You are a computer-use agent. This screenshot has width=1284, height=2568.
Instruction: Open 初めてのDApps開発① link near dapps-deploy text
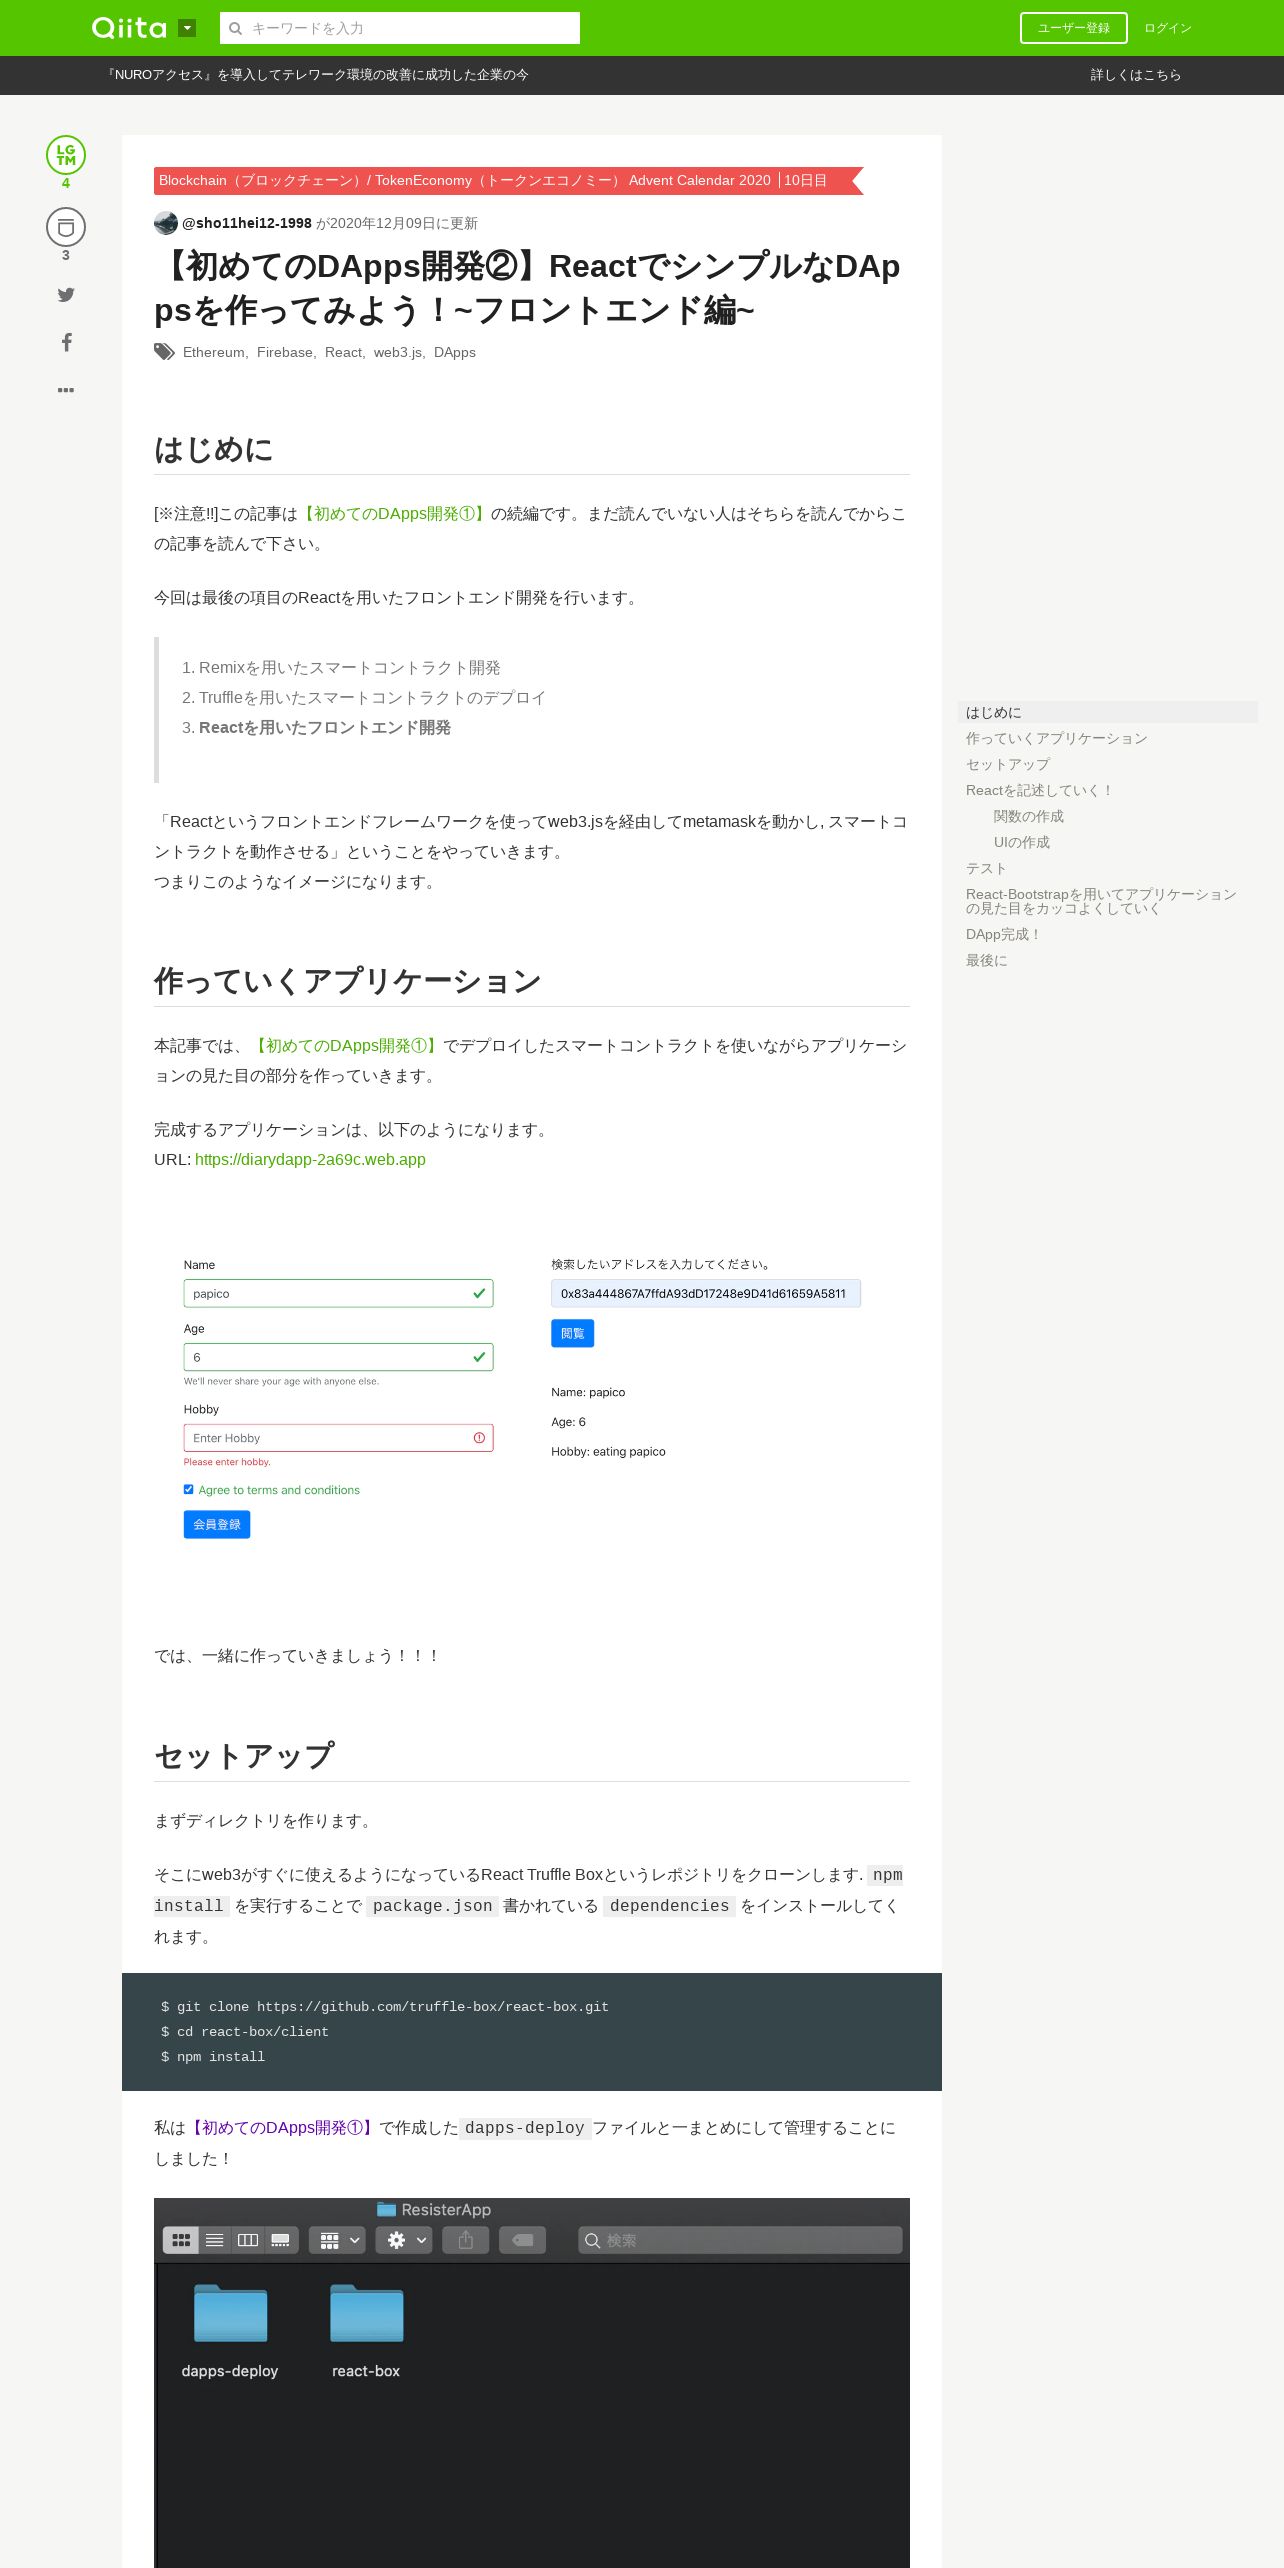[x=282, y=2128]
